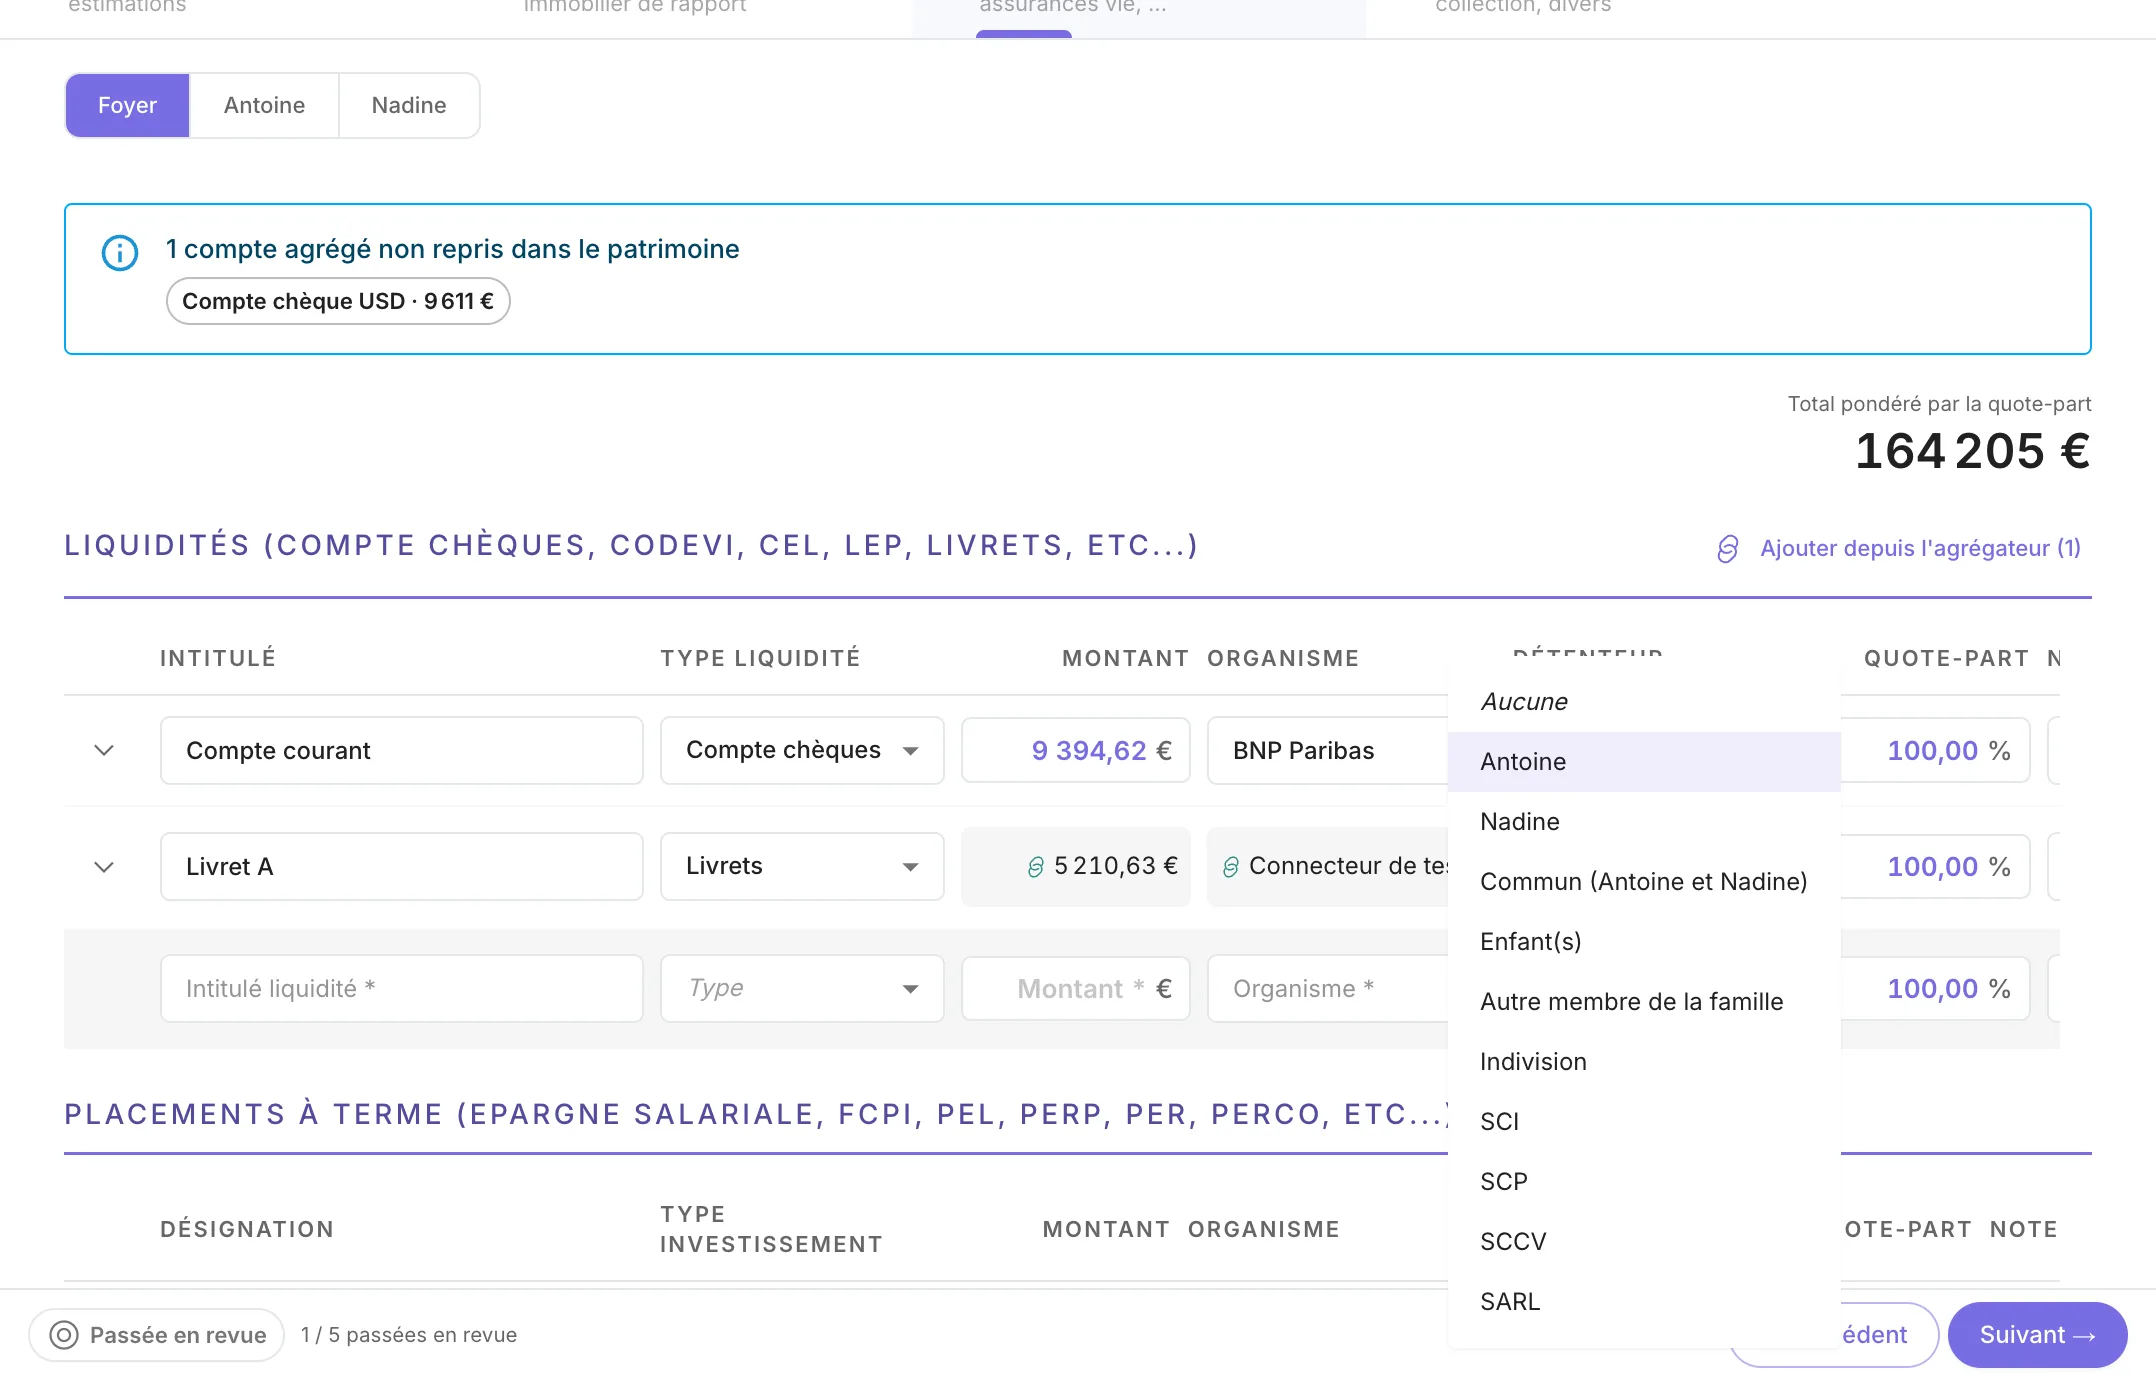Select SCP in the dropdown list
This screenshot has width=2156, height=1380.
tap(1644, 1182)
